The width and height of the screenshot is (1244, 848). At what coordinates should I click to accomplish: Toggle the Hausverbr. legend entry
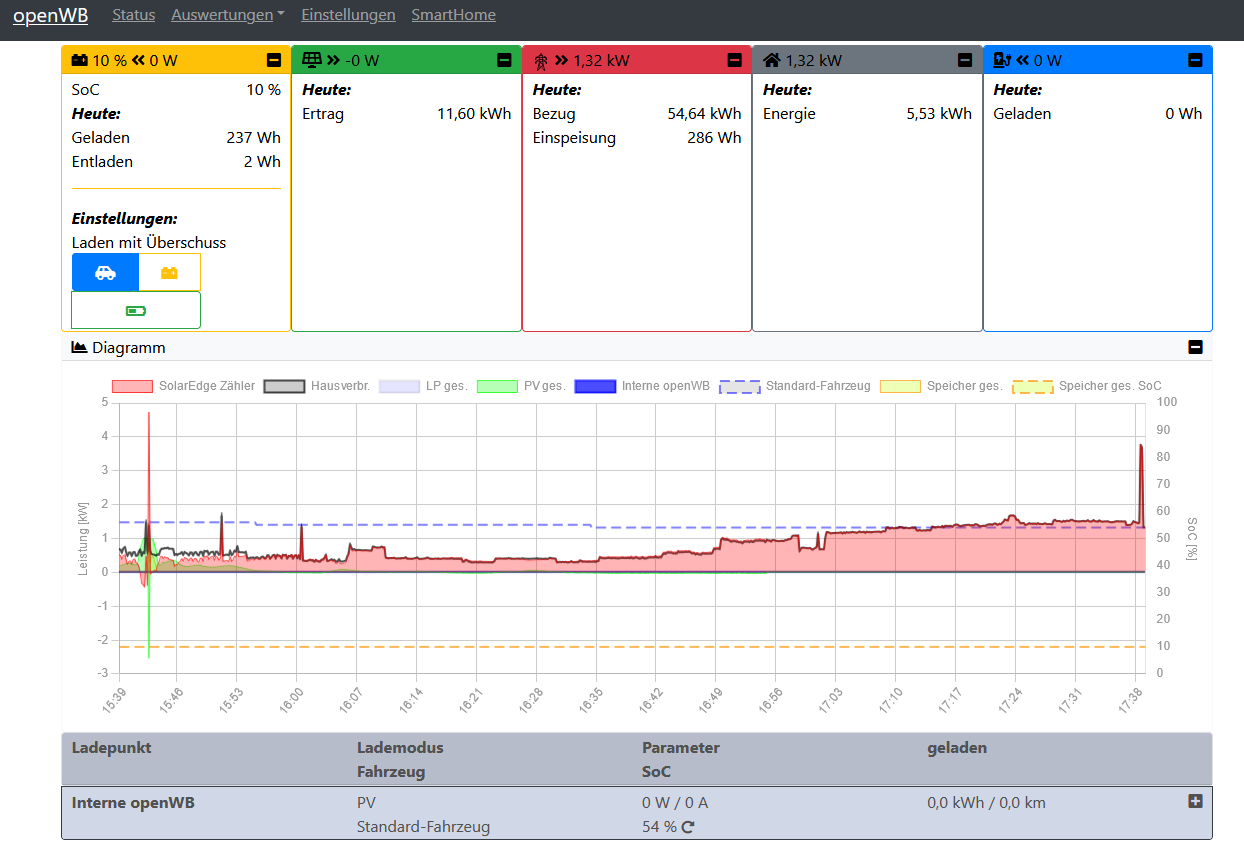tap(317, 386)
